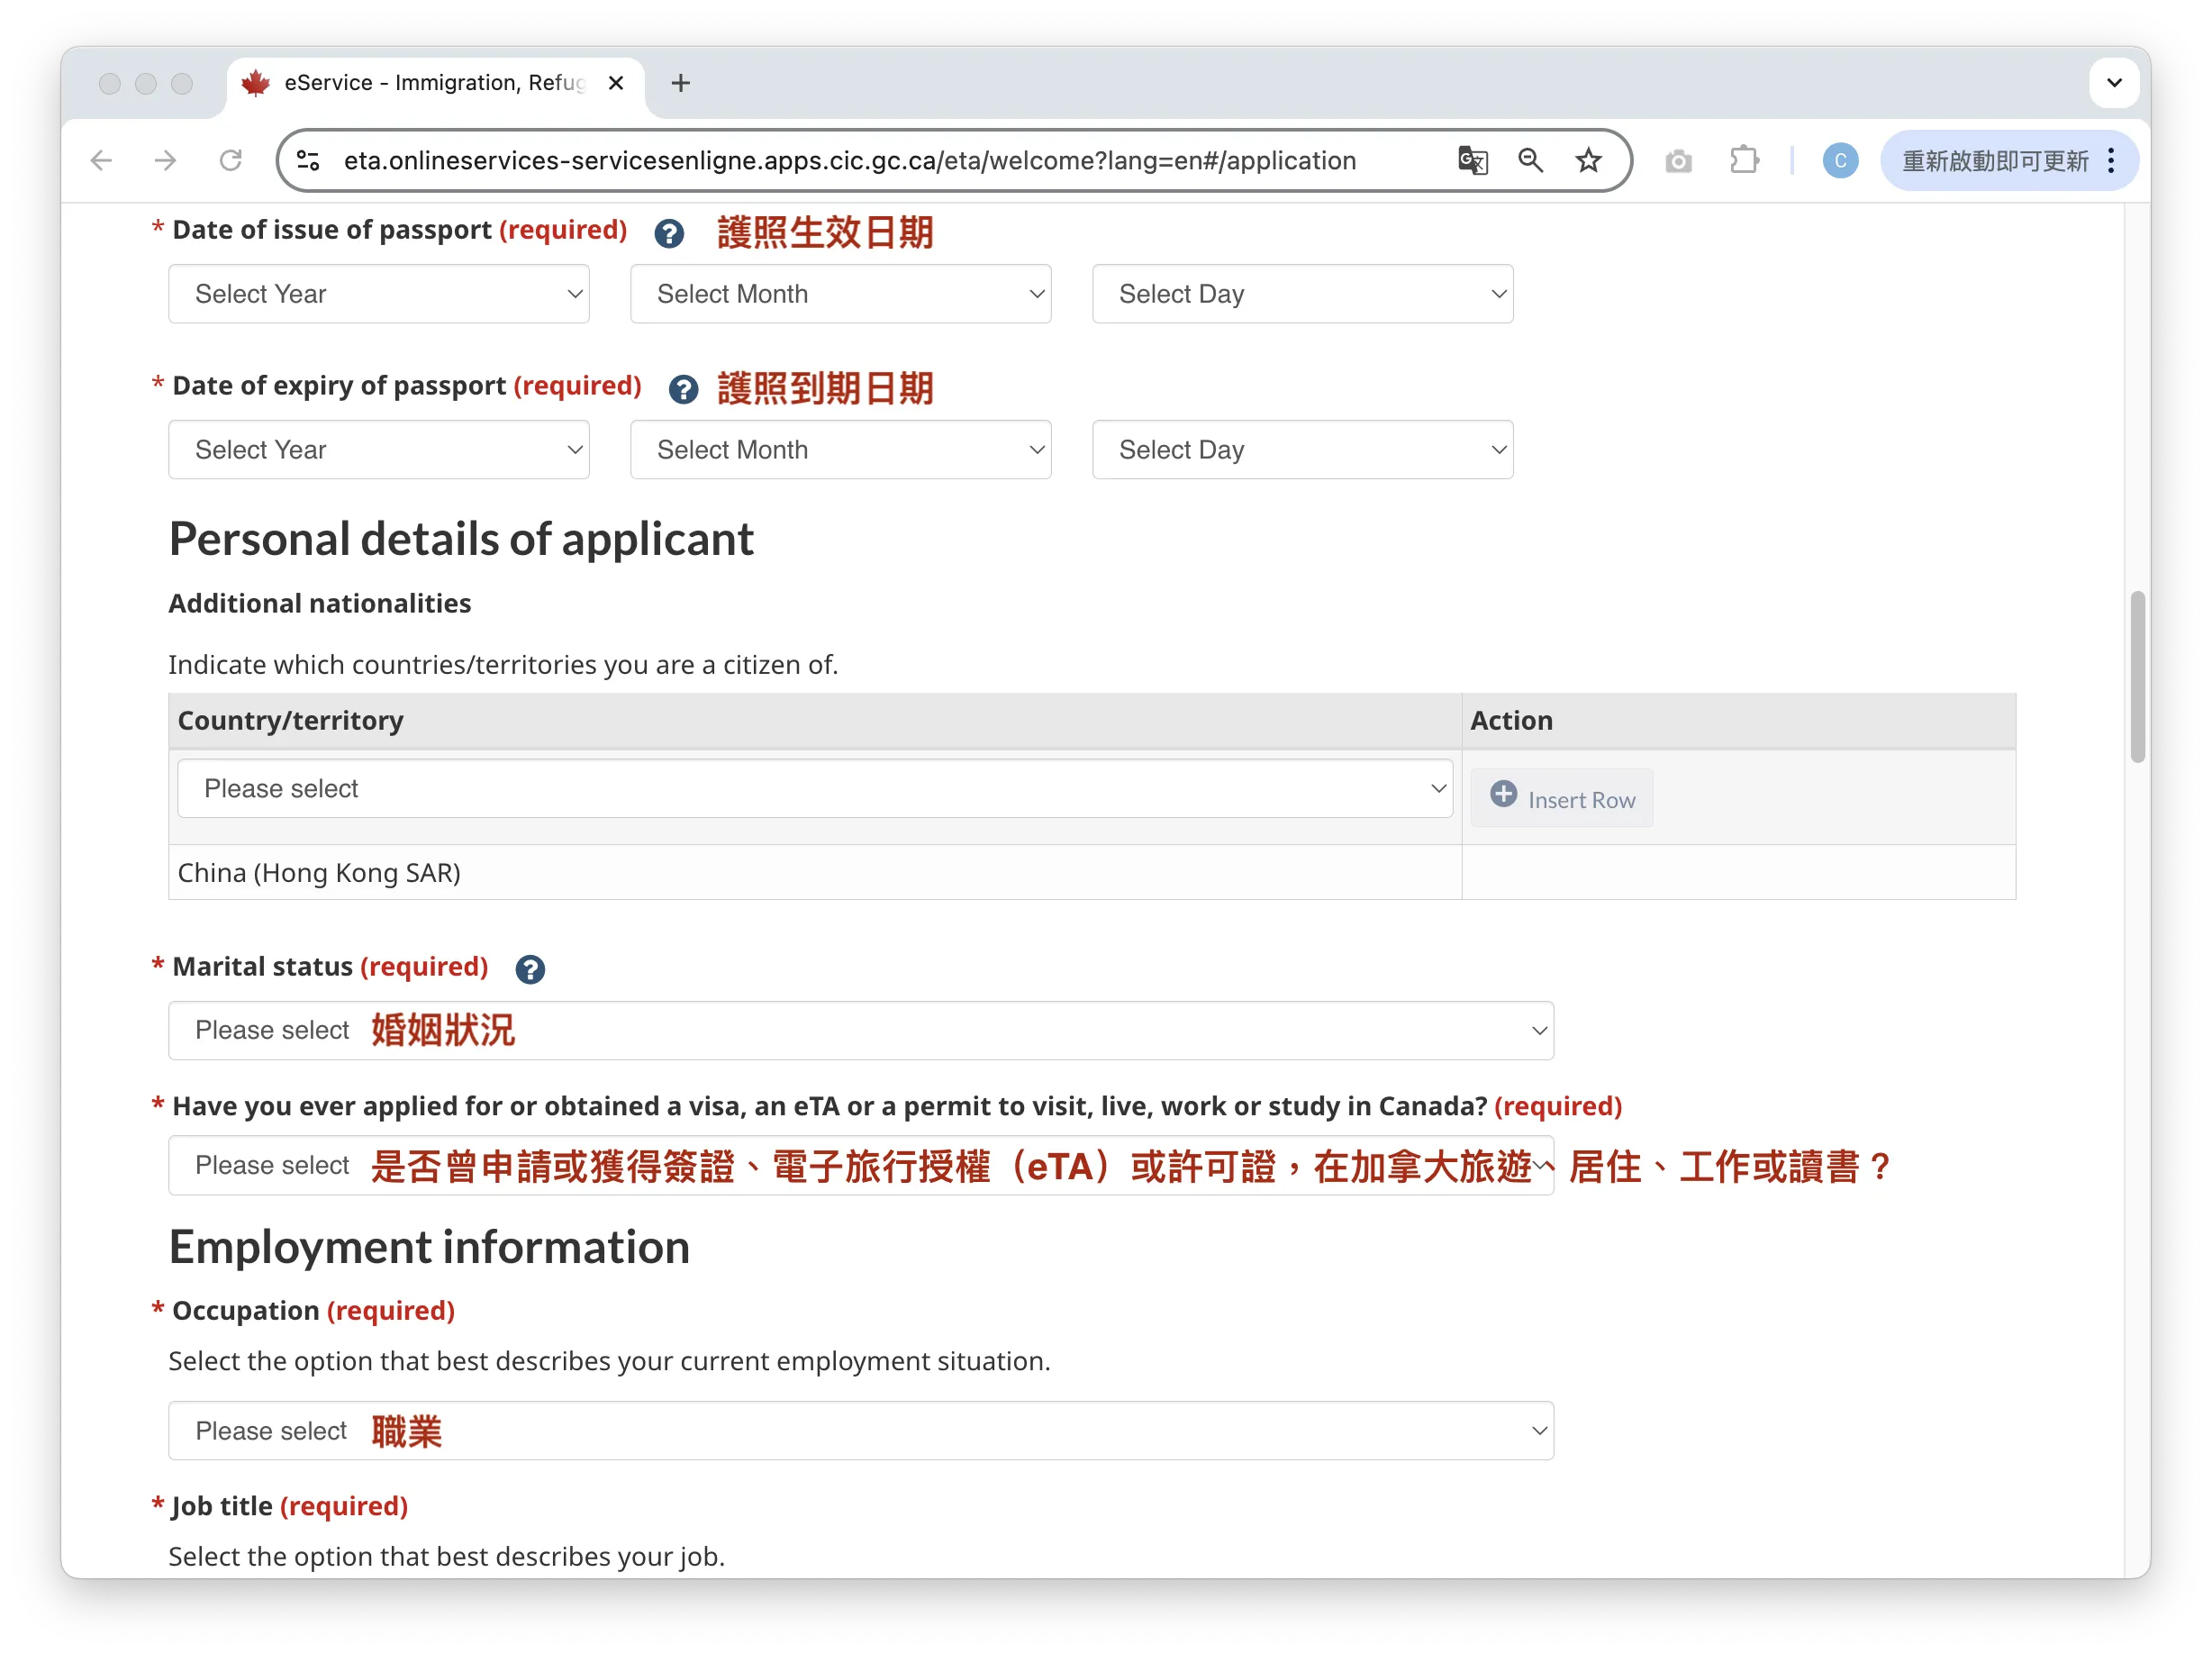Image resolution: width=2212 pixels, height=1654 pixels.
Task: Click the browser forward arrow
Action: 166,160
